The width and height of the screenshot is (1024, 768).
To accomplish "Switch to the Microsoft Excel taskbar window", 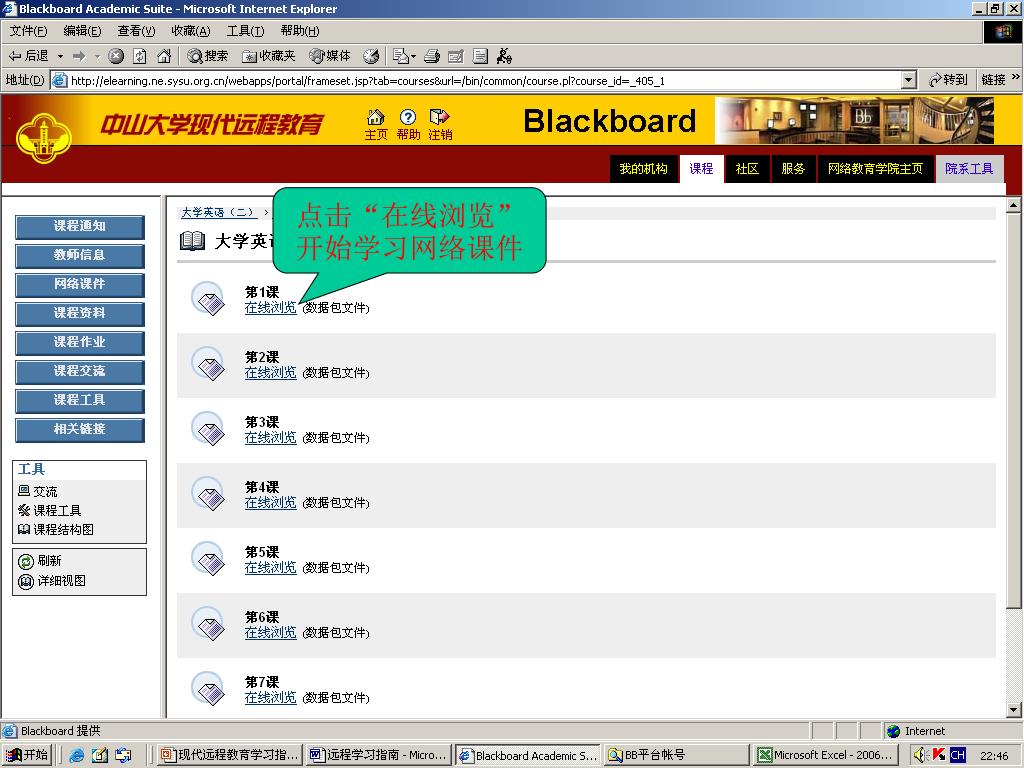I will [x=827, y=755].
